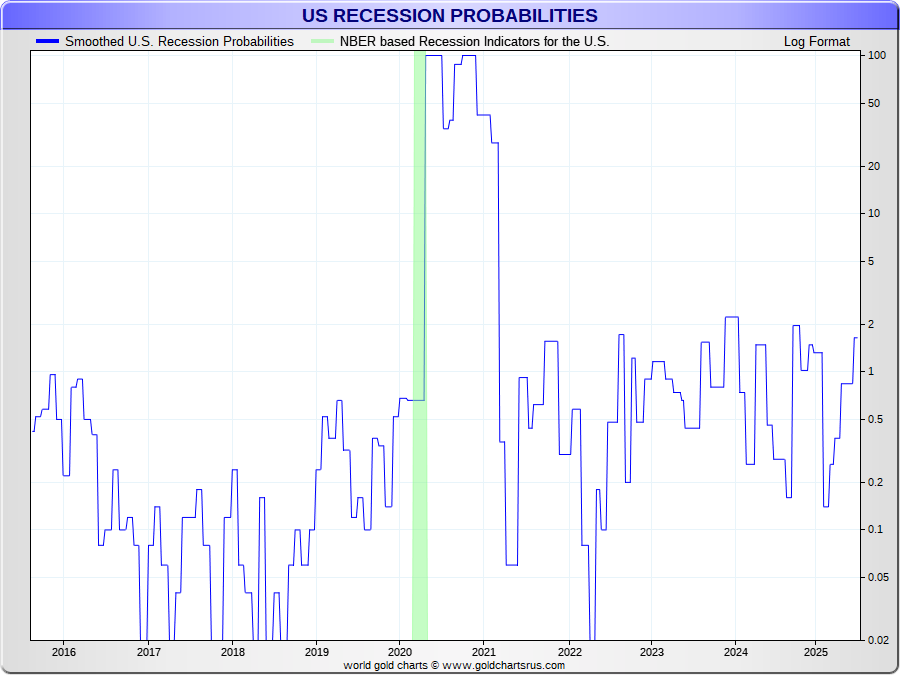This screenshot has height=675, width=900.
Task: Select legend text NBER based Recession Indicators
Action: [x=474, y=41]
